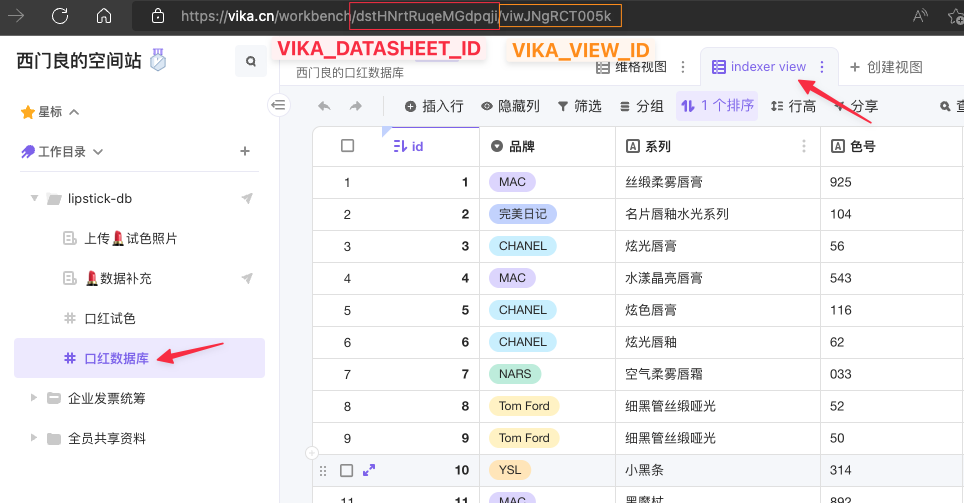Expand the 工作目录 dropdown chevron
Screen dimensions: 964x503
click(x=98, y=152)
